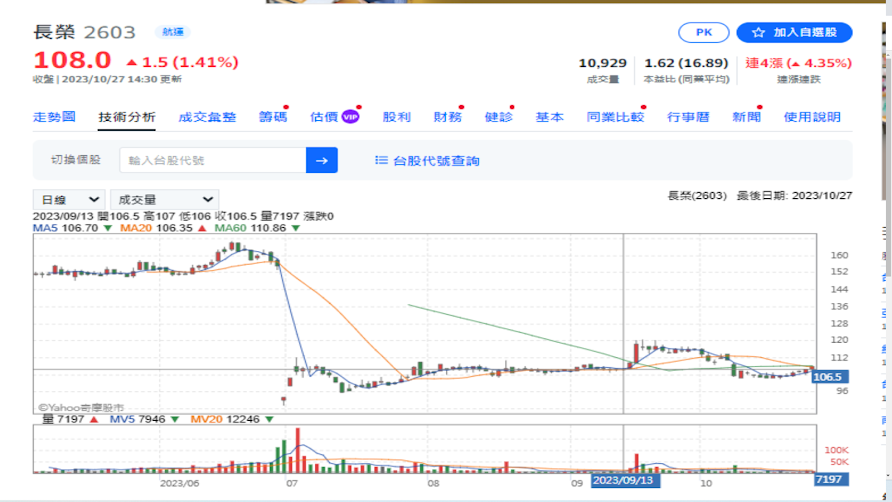Select the 技術分析 tab
This screenshot has height=502, width=892.
(x=126, y=117)
